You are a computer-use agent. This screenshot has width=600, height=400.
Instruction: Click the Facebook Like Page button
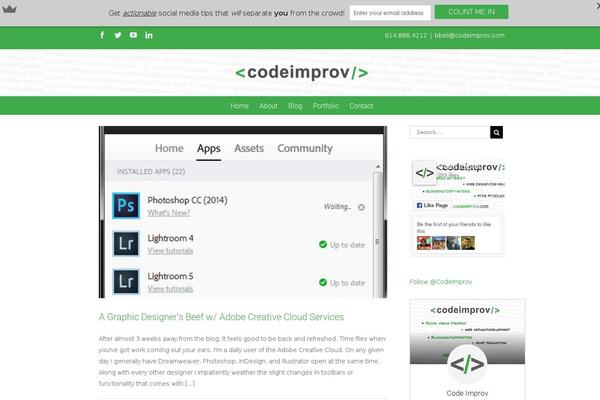pyautogui.click(x=432, y=206)
